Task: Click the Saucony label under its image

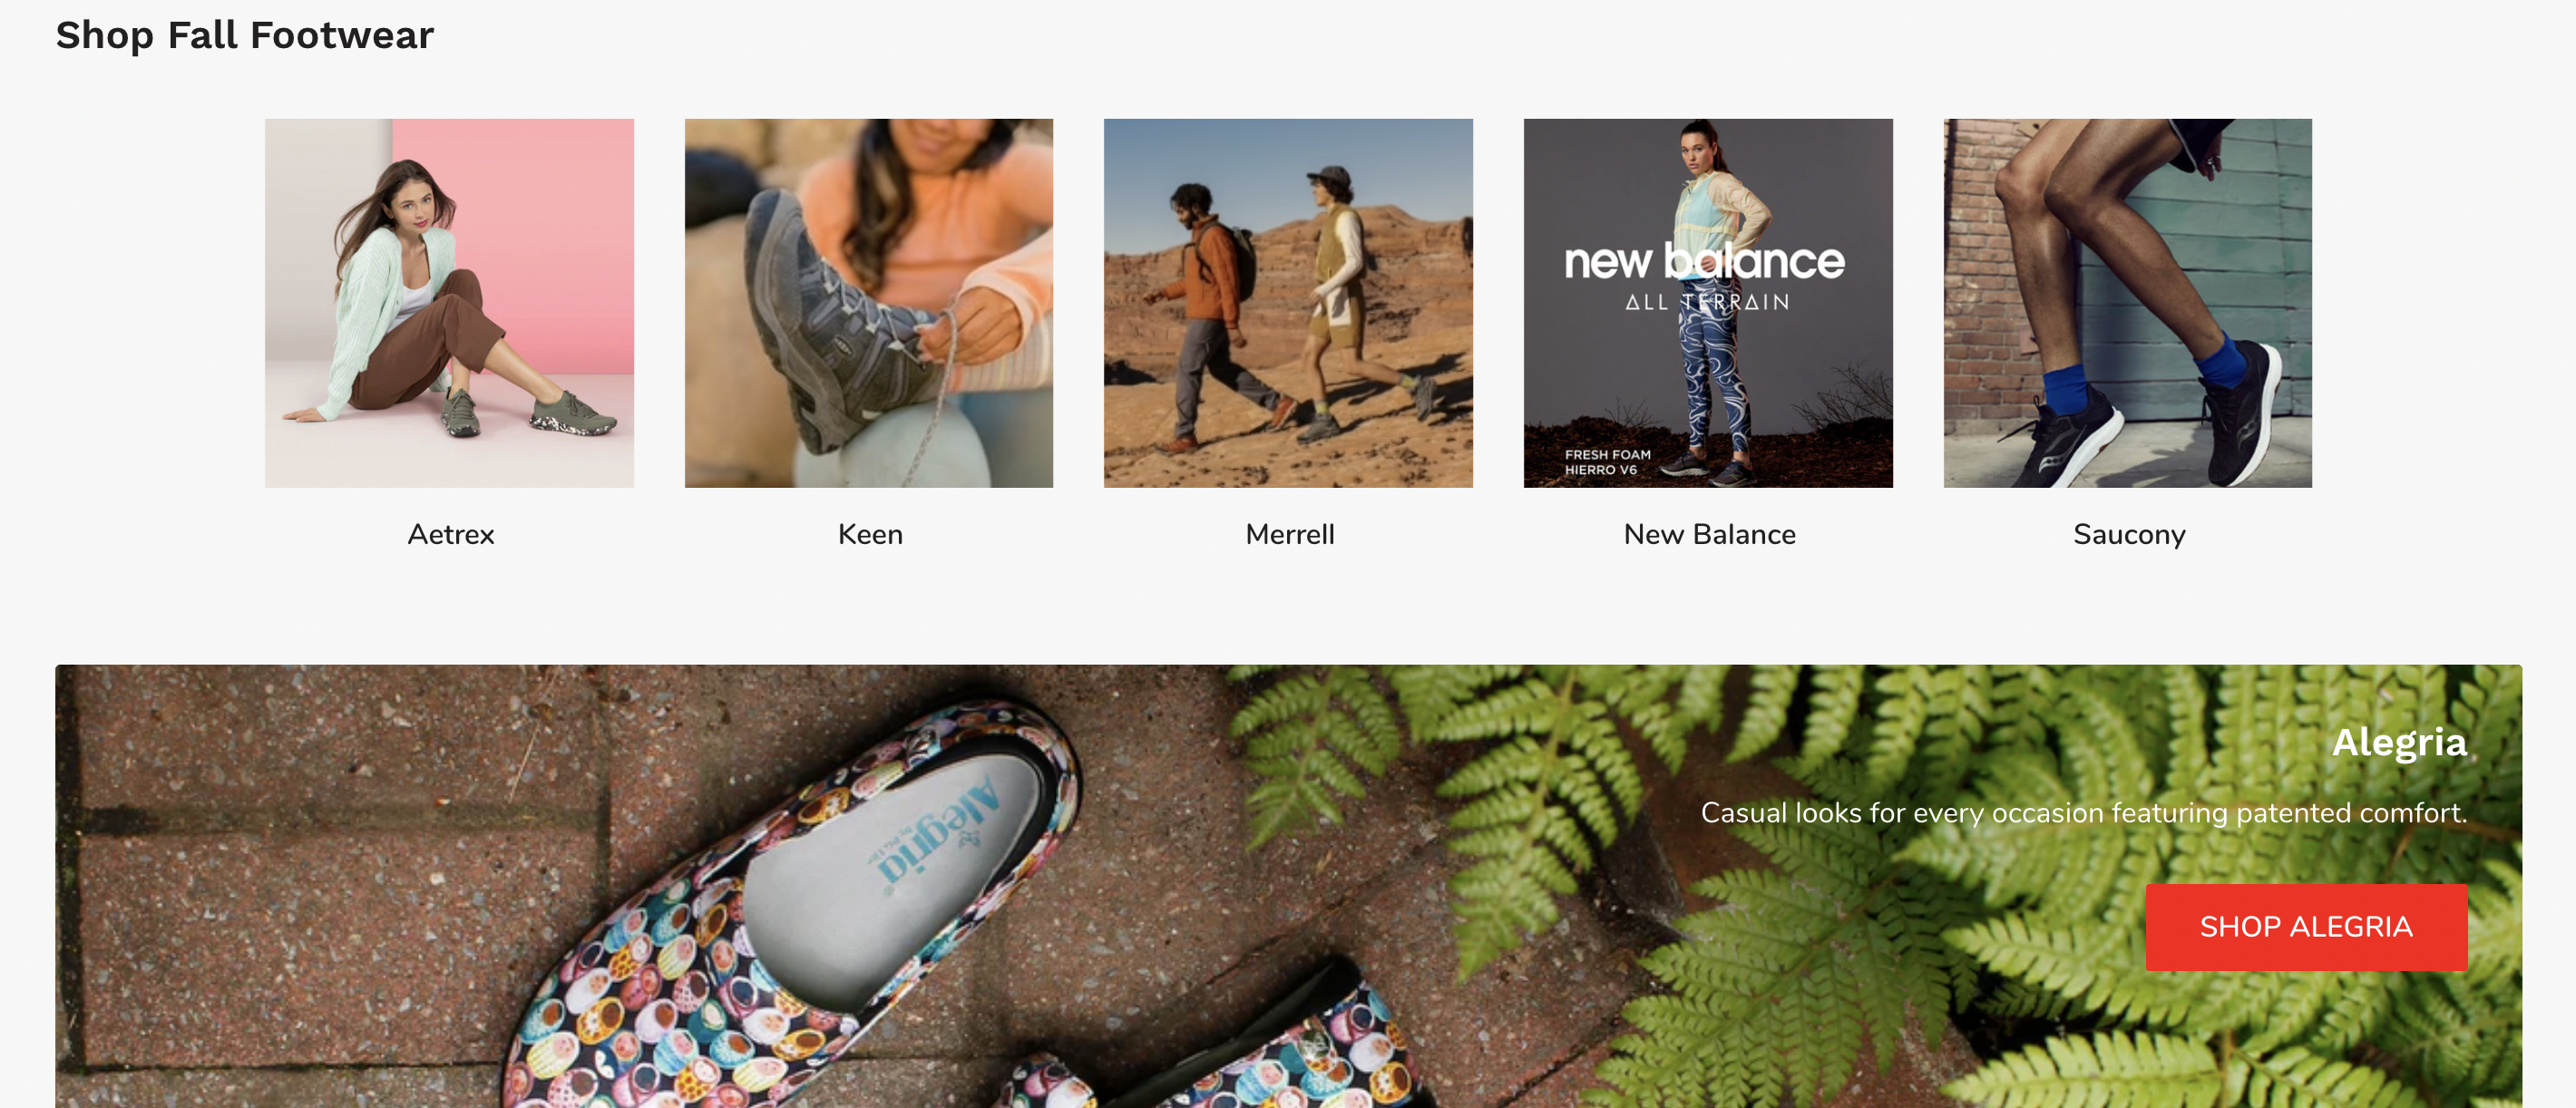Action: [x=2129, y=535]
